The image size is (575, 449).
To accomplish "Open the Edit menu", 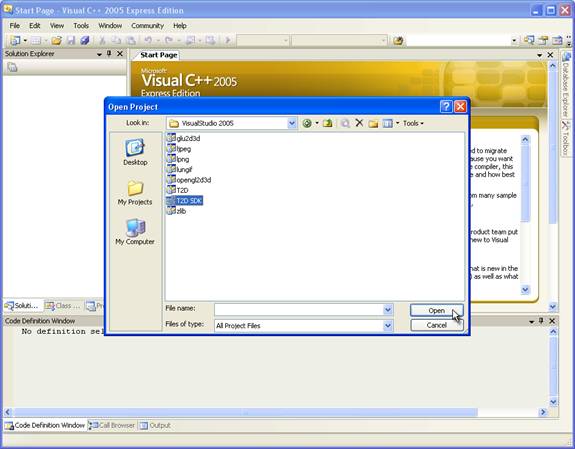I will [x=35, y=25].
